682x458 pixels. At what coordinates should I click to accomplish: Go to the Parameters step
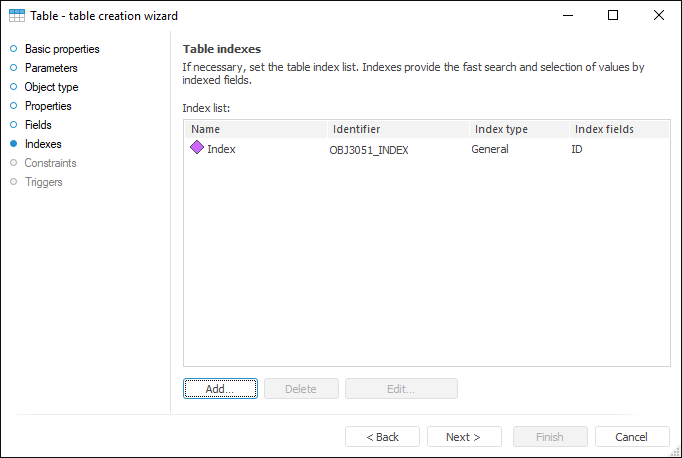coord(50,68)
